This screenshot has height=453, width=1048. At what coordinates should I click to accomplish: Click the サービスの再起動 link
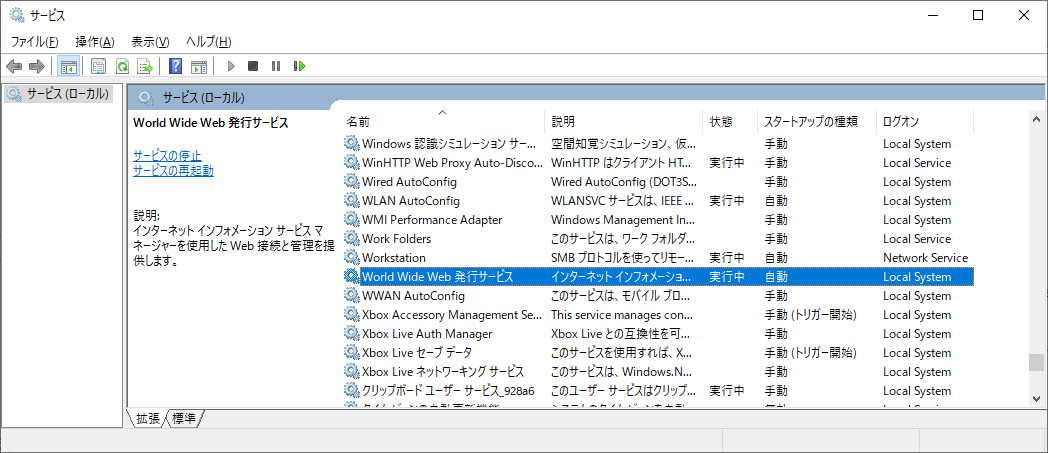[x=173, y=170]
